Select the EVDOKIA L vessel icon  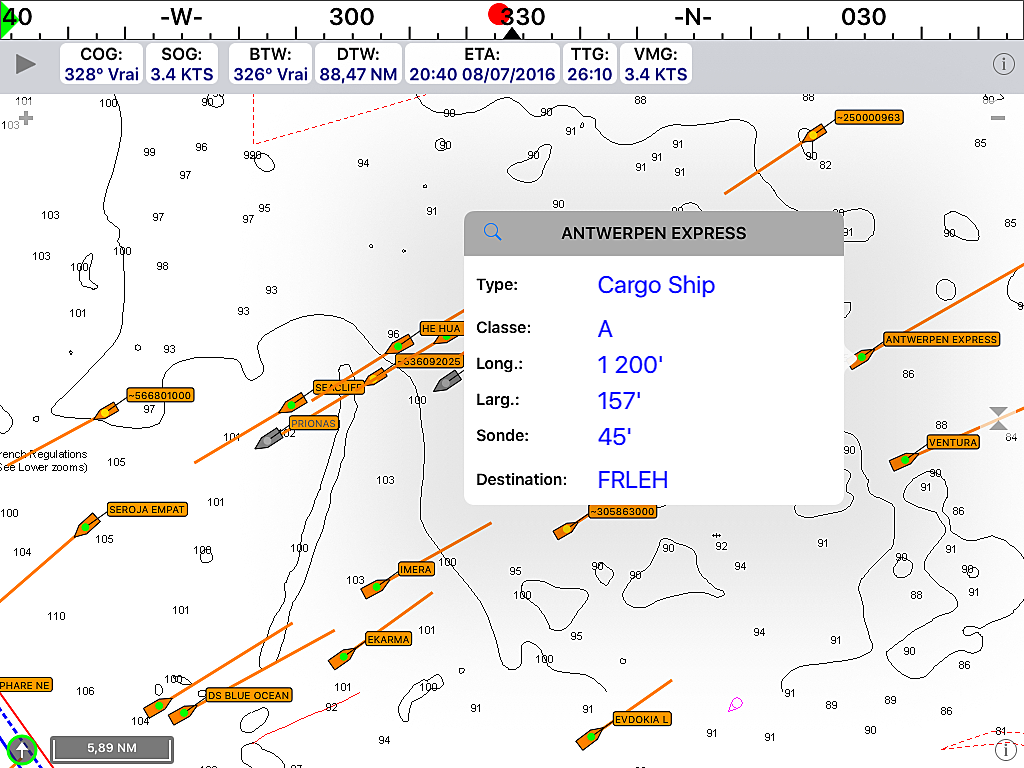[590, 738]
